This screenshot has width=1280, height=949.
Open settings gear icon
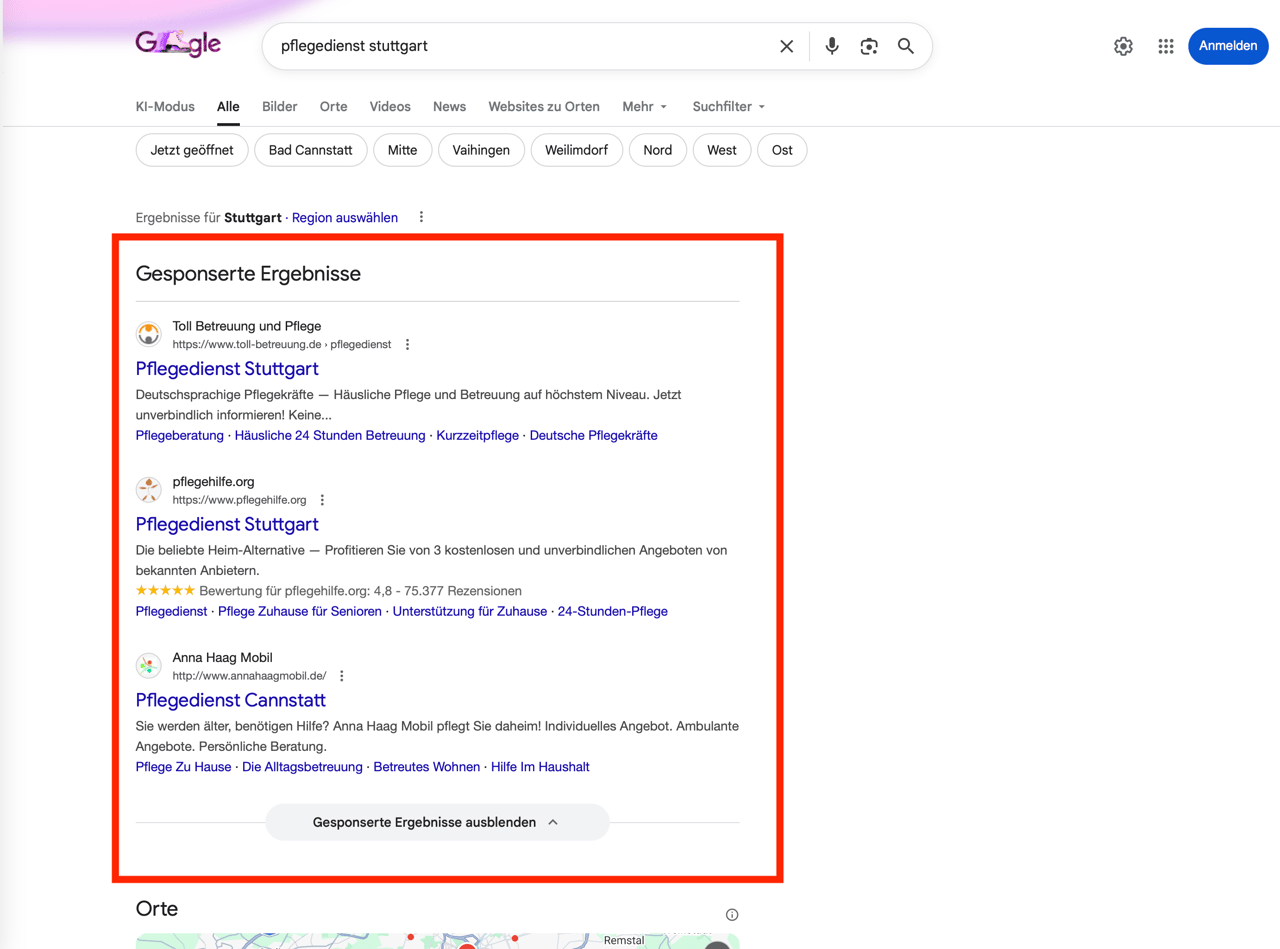(1124, 46)
